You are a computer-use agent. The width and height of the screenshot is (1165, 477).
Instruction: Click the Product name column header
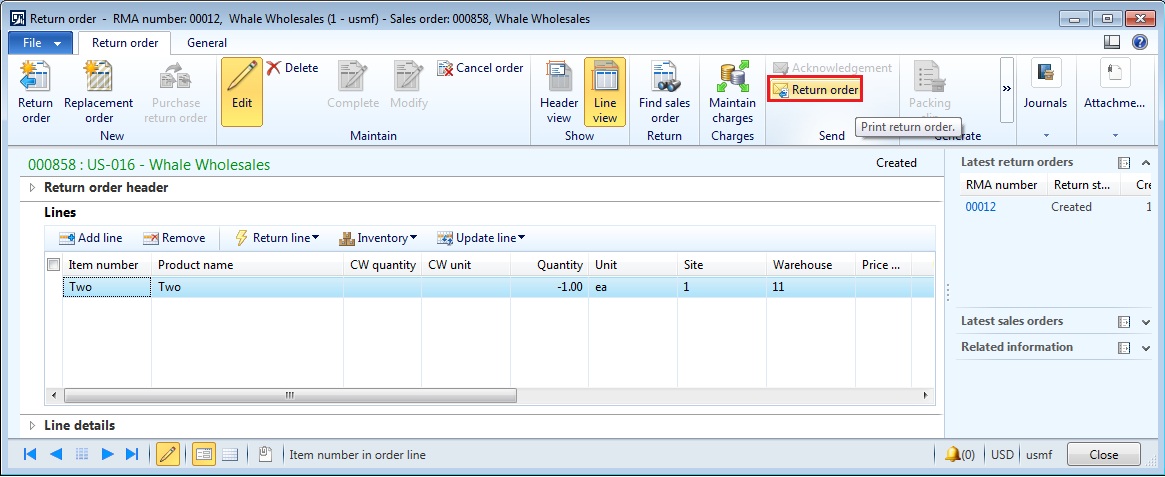(x=248, y=265)
